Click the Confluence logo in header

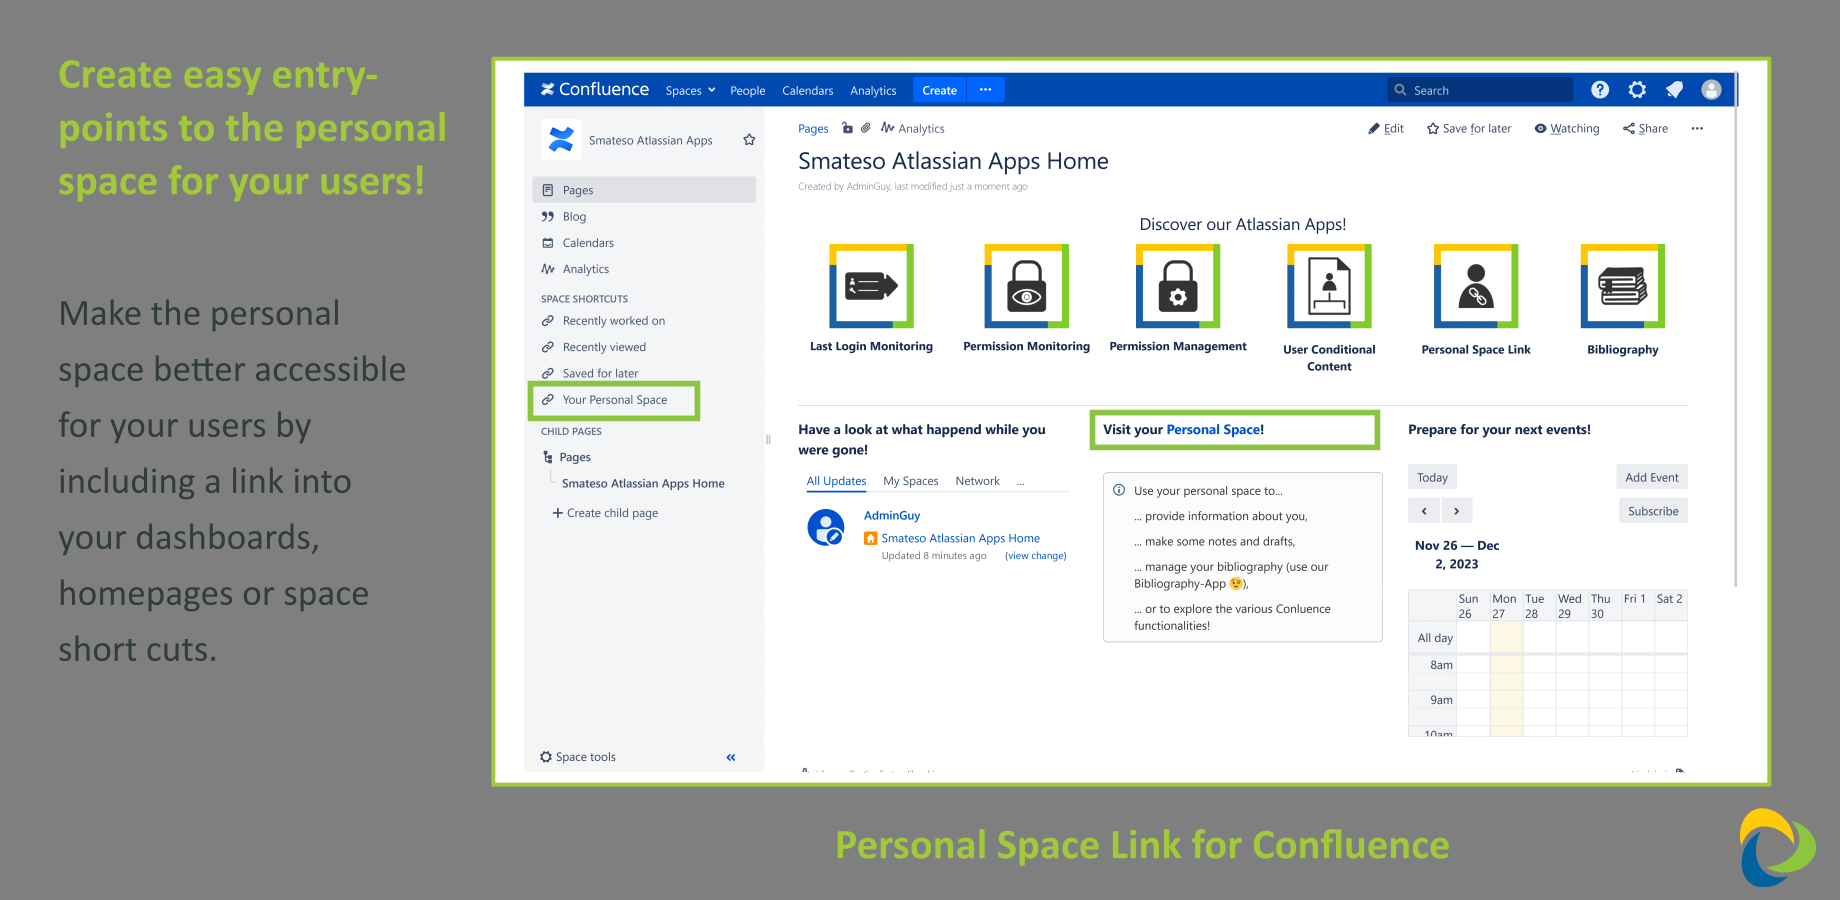click(595, 90)
